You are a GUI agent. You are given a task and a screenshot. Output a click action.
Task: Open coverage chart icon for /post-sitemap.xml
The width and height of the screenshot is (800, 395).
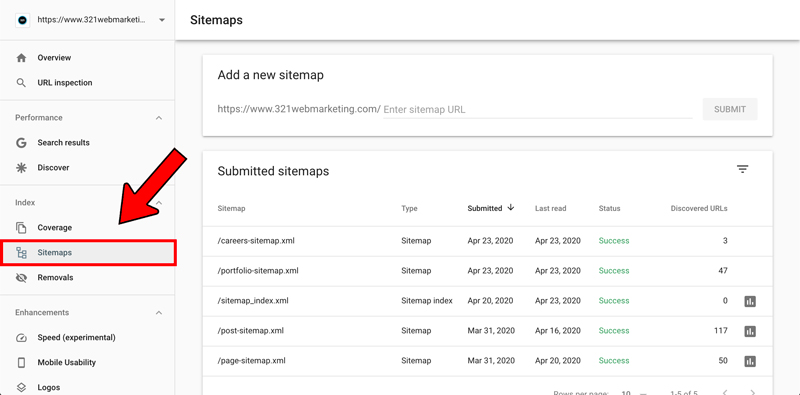click(x=749, y=332)
